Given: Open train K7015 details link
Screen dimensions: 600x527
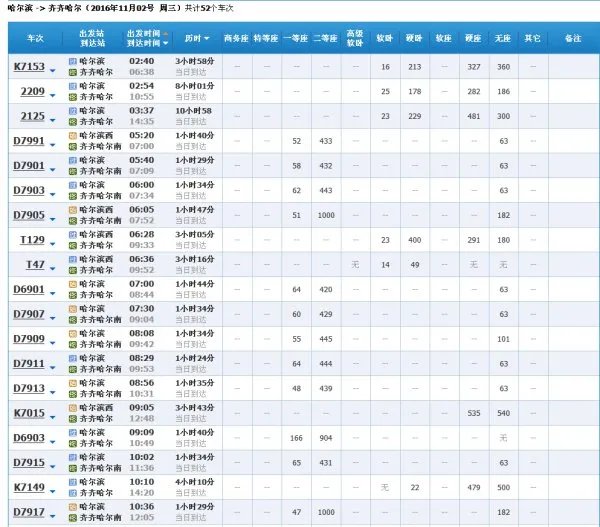Looking at the screenshot, I should pyautogui.click(x=29, y=413).
